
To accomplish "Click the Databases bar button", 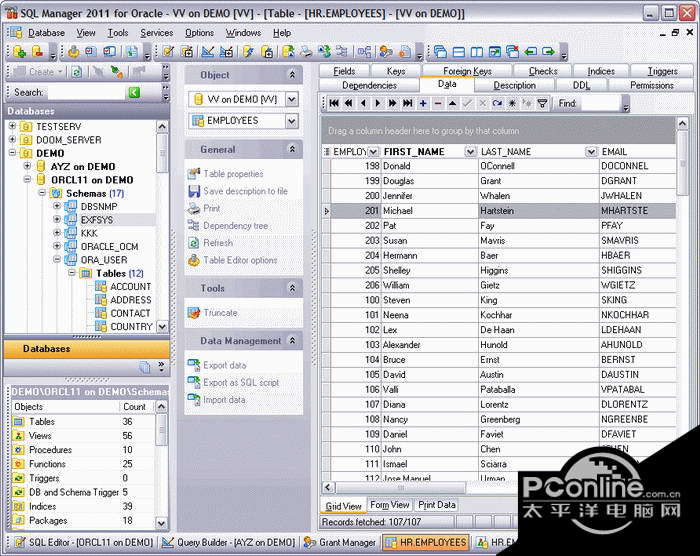I will pyautogui.click(x=87, y=349).
